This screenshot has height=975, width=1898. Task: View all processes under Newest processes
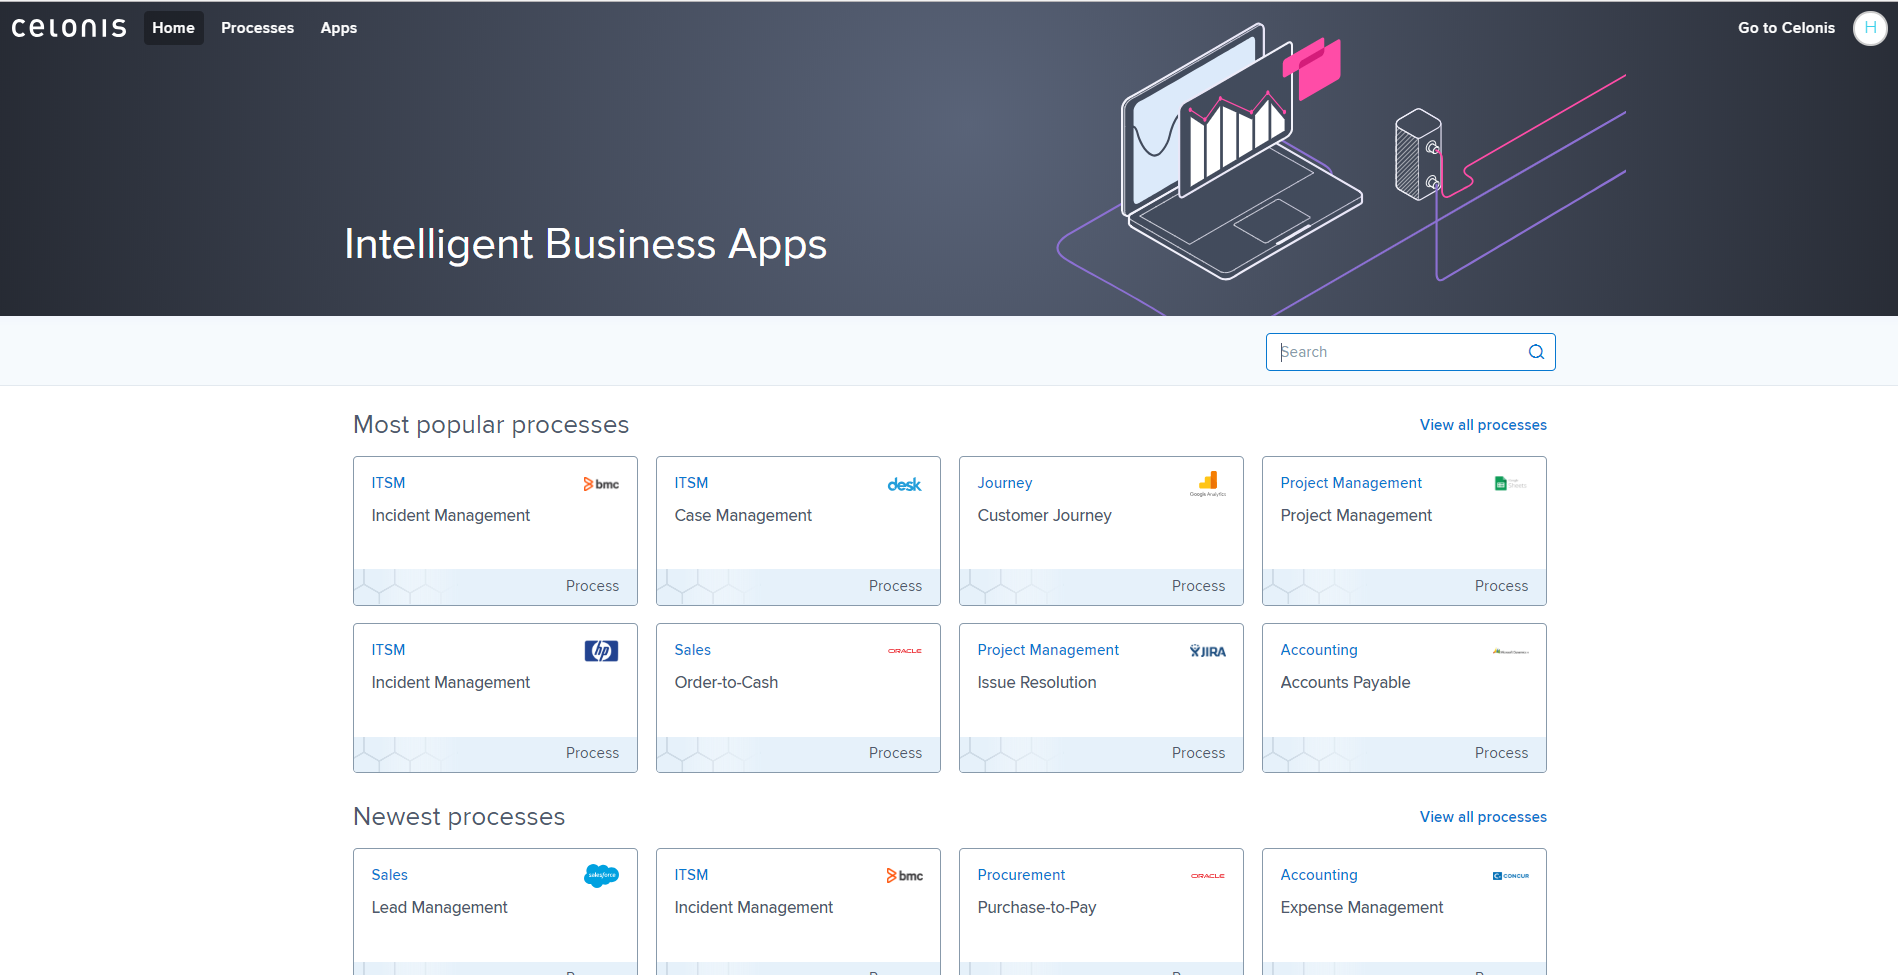tap(1483, 817)
